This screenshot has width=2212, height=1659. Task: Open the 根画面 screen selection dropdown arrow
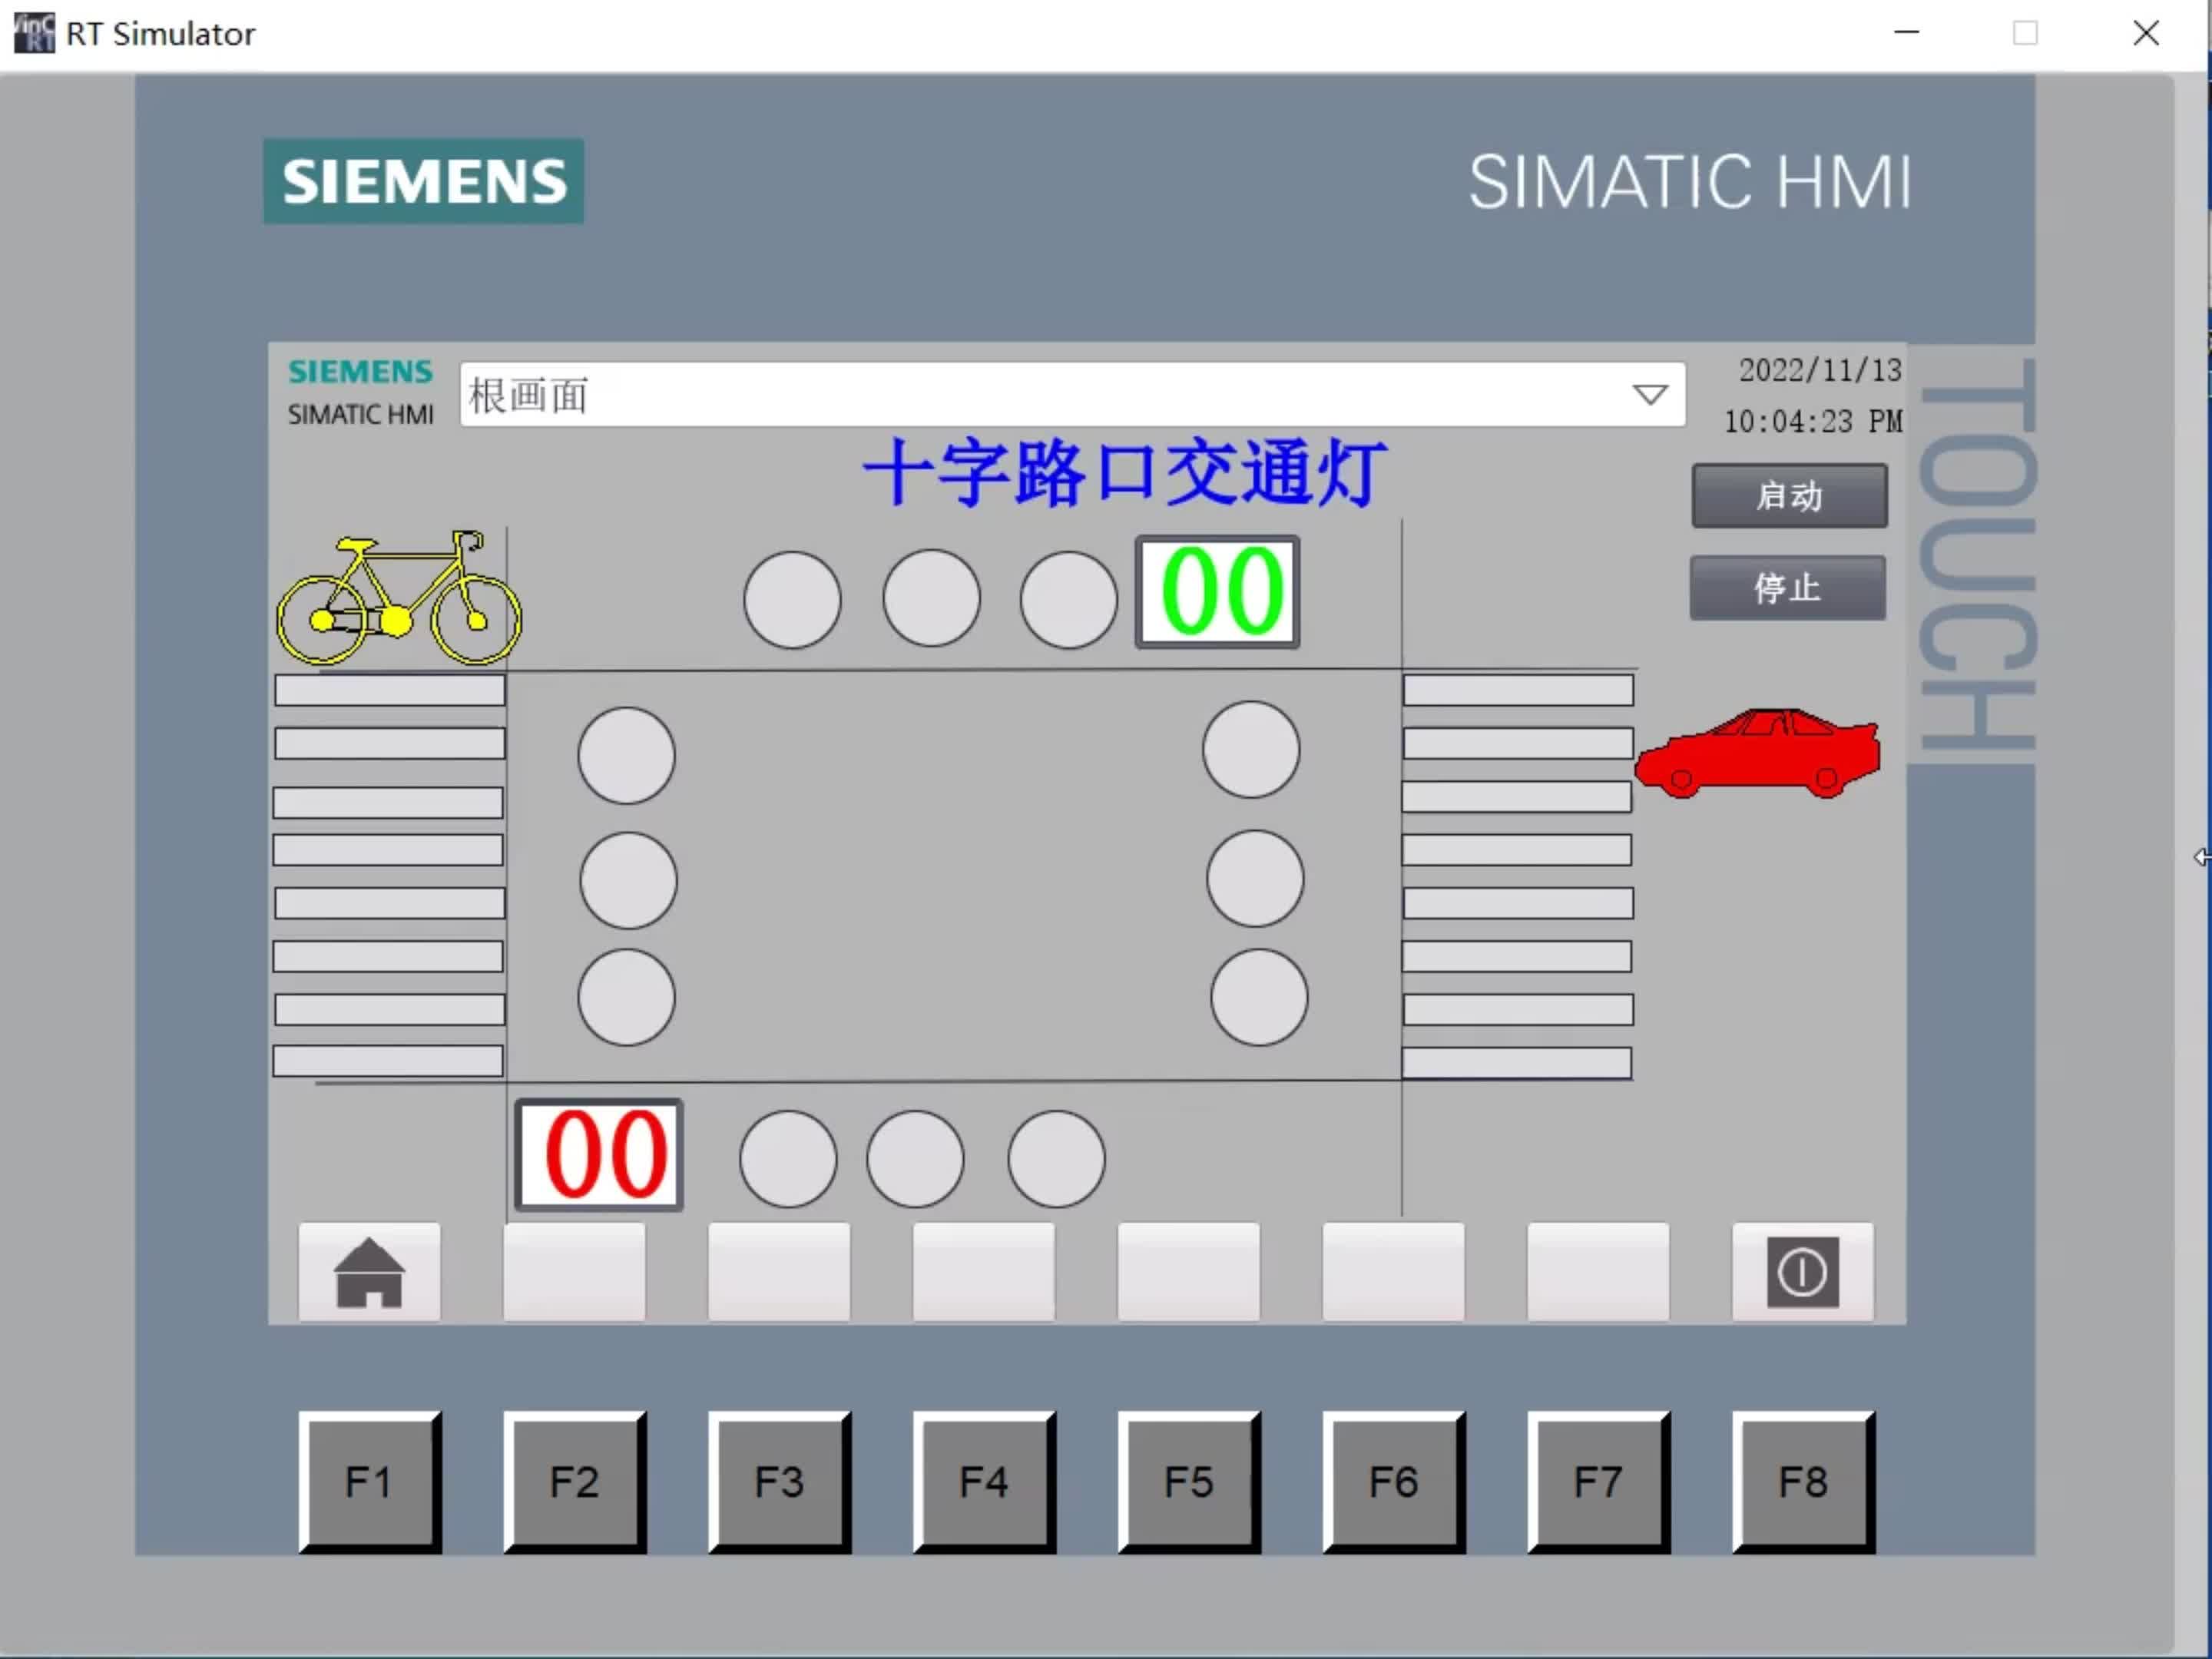pos(1649,395)
